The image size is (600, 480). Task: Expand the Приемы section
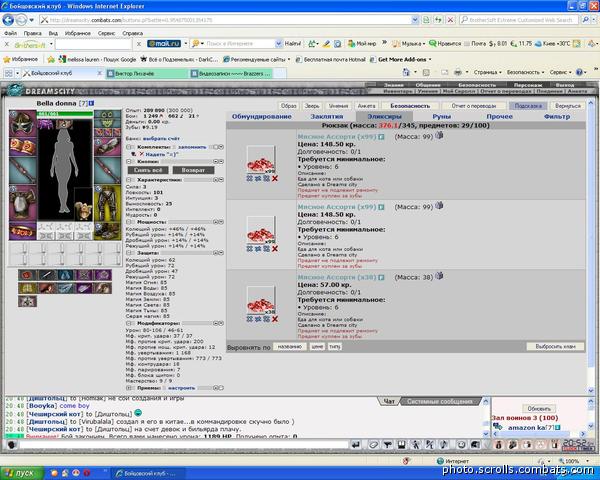click(130, 388)
